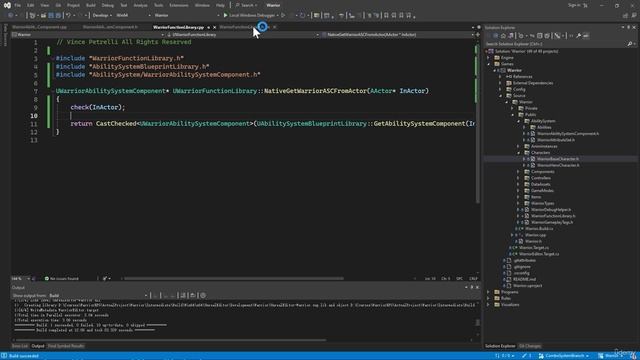Expand the Engine folder

[x=489, y=58]
